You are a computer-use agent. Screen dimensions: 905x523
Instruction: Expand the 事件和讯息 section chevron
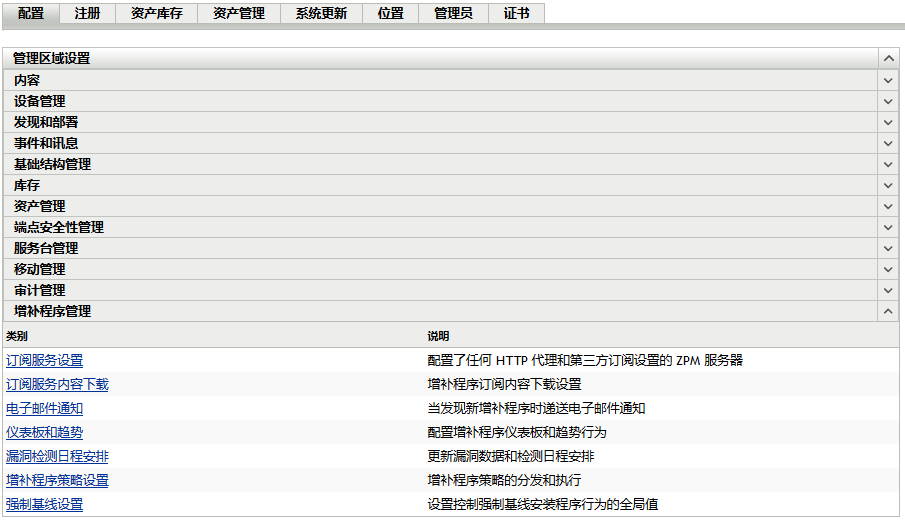click(888, 143)
